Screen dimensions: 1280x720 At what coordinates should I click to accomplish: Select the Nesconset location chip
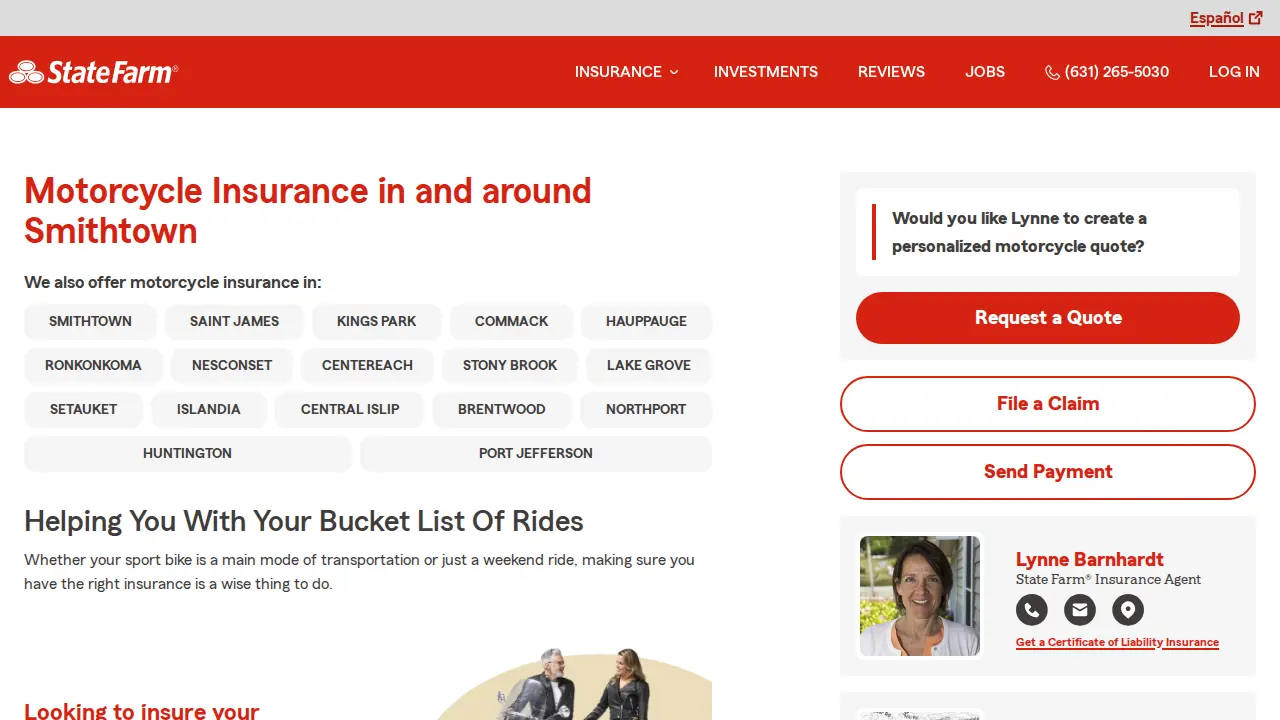point(232,365)
